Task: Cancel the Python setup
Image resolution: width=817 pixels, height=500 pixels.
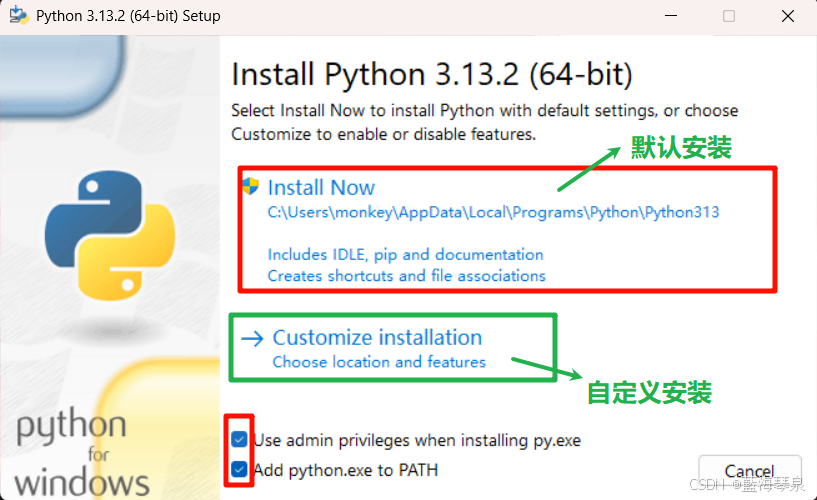Action: 749,471
